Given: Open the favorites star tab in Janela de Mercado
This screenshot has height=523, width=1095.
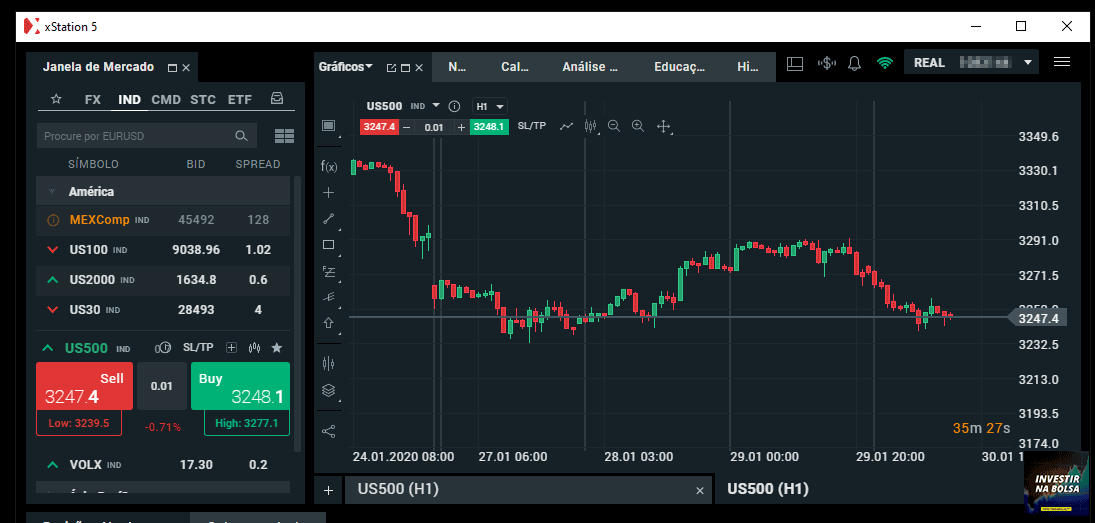Looking at the screenshot, I should [57, 99].
